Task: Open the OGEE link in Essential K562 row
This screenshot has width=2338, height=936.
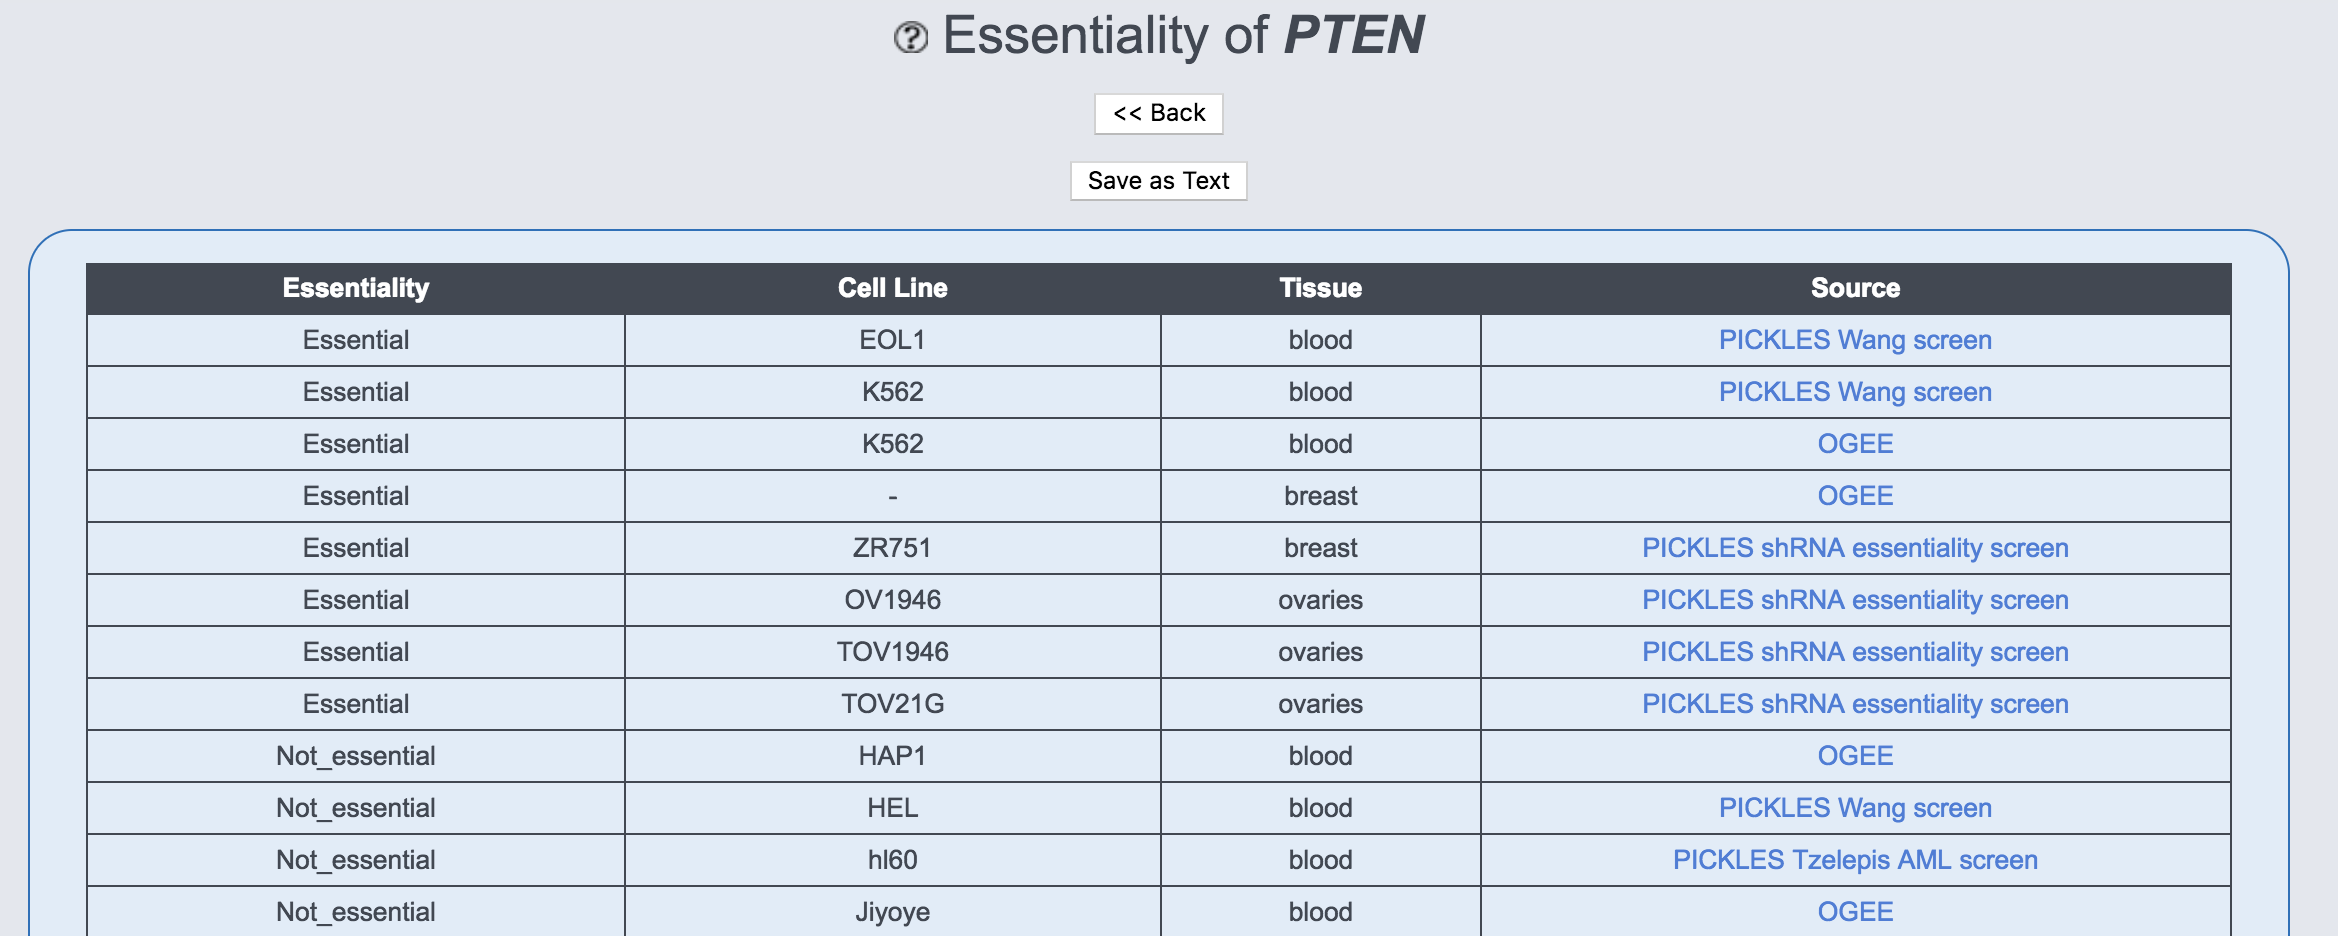Action: [x=1855, y=444]
